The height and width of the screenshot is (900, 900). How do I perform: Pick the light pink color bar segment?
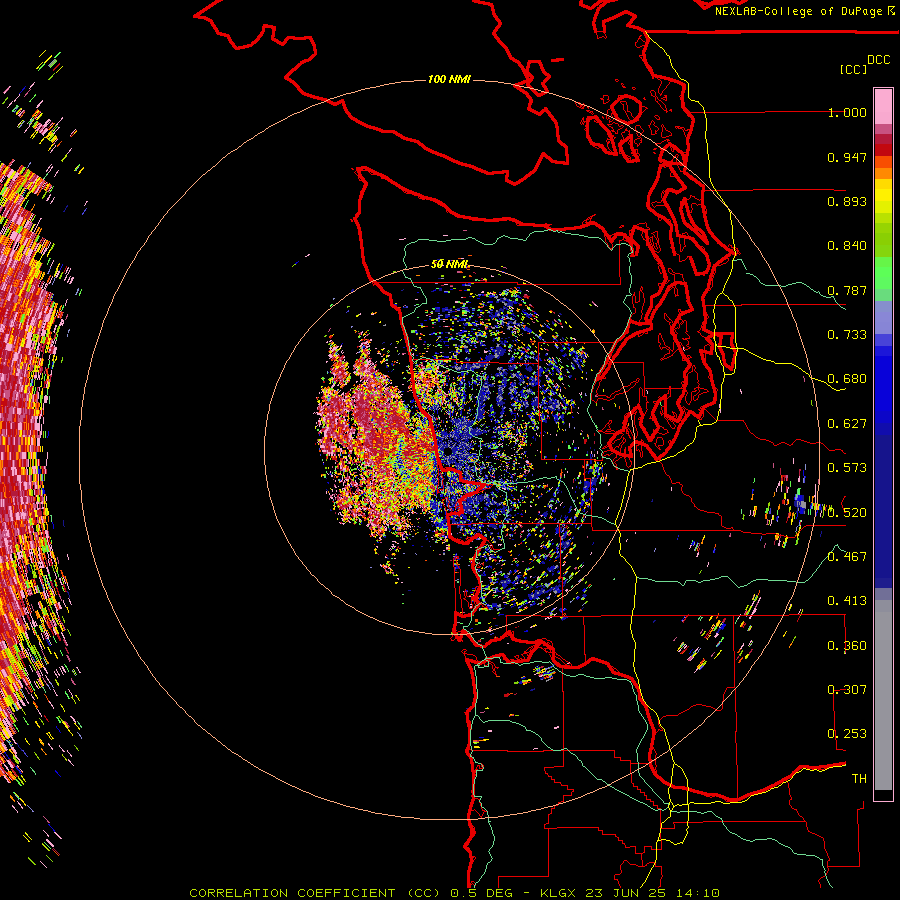pyautogui.click(x=883, y=107)
